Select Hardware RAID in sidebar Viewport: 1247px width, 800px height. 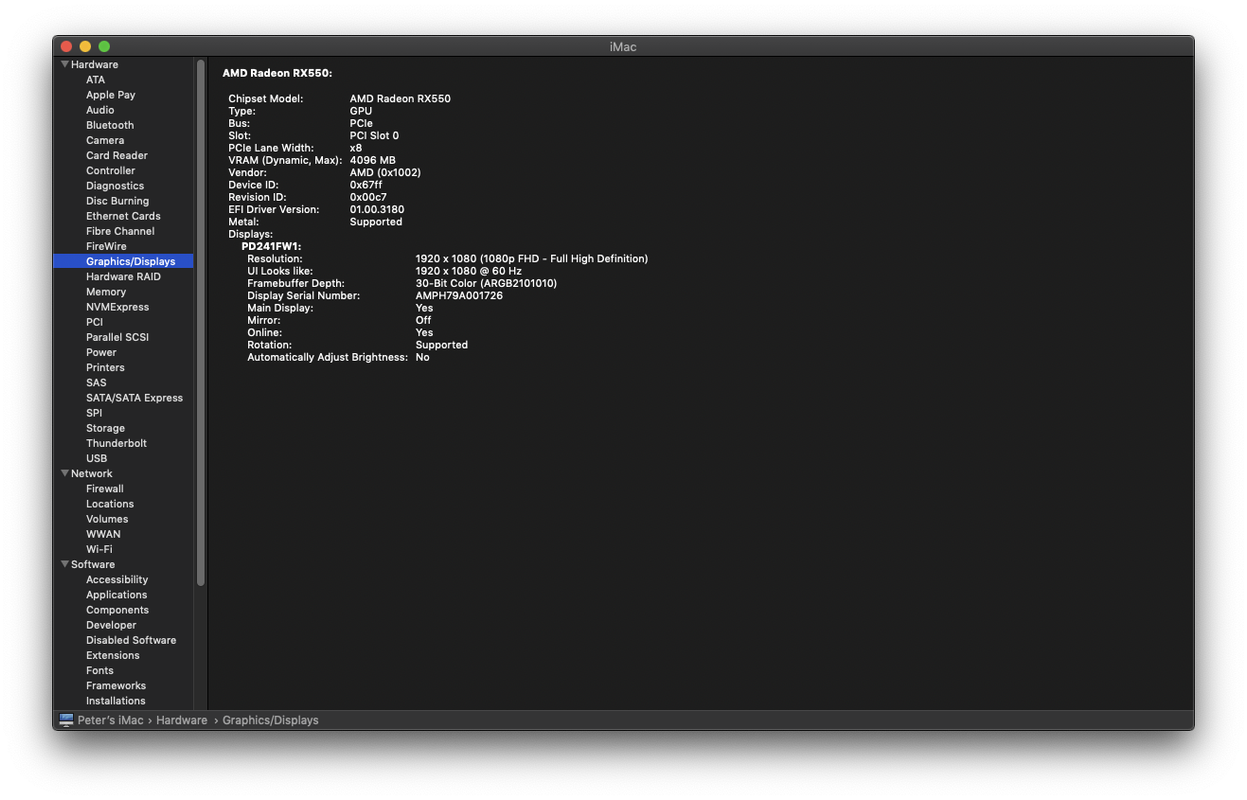(123, 277)
